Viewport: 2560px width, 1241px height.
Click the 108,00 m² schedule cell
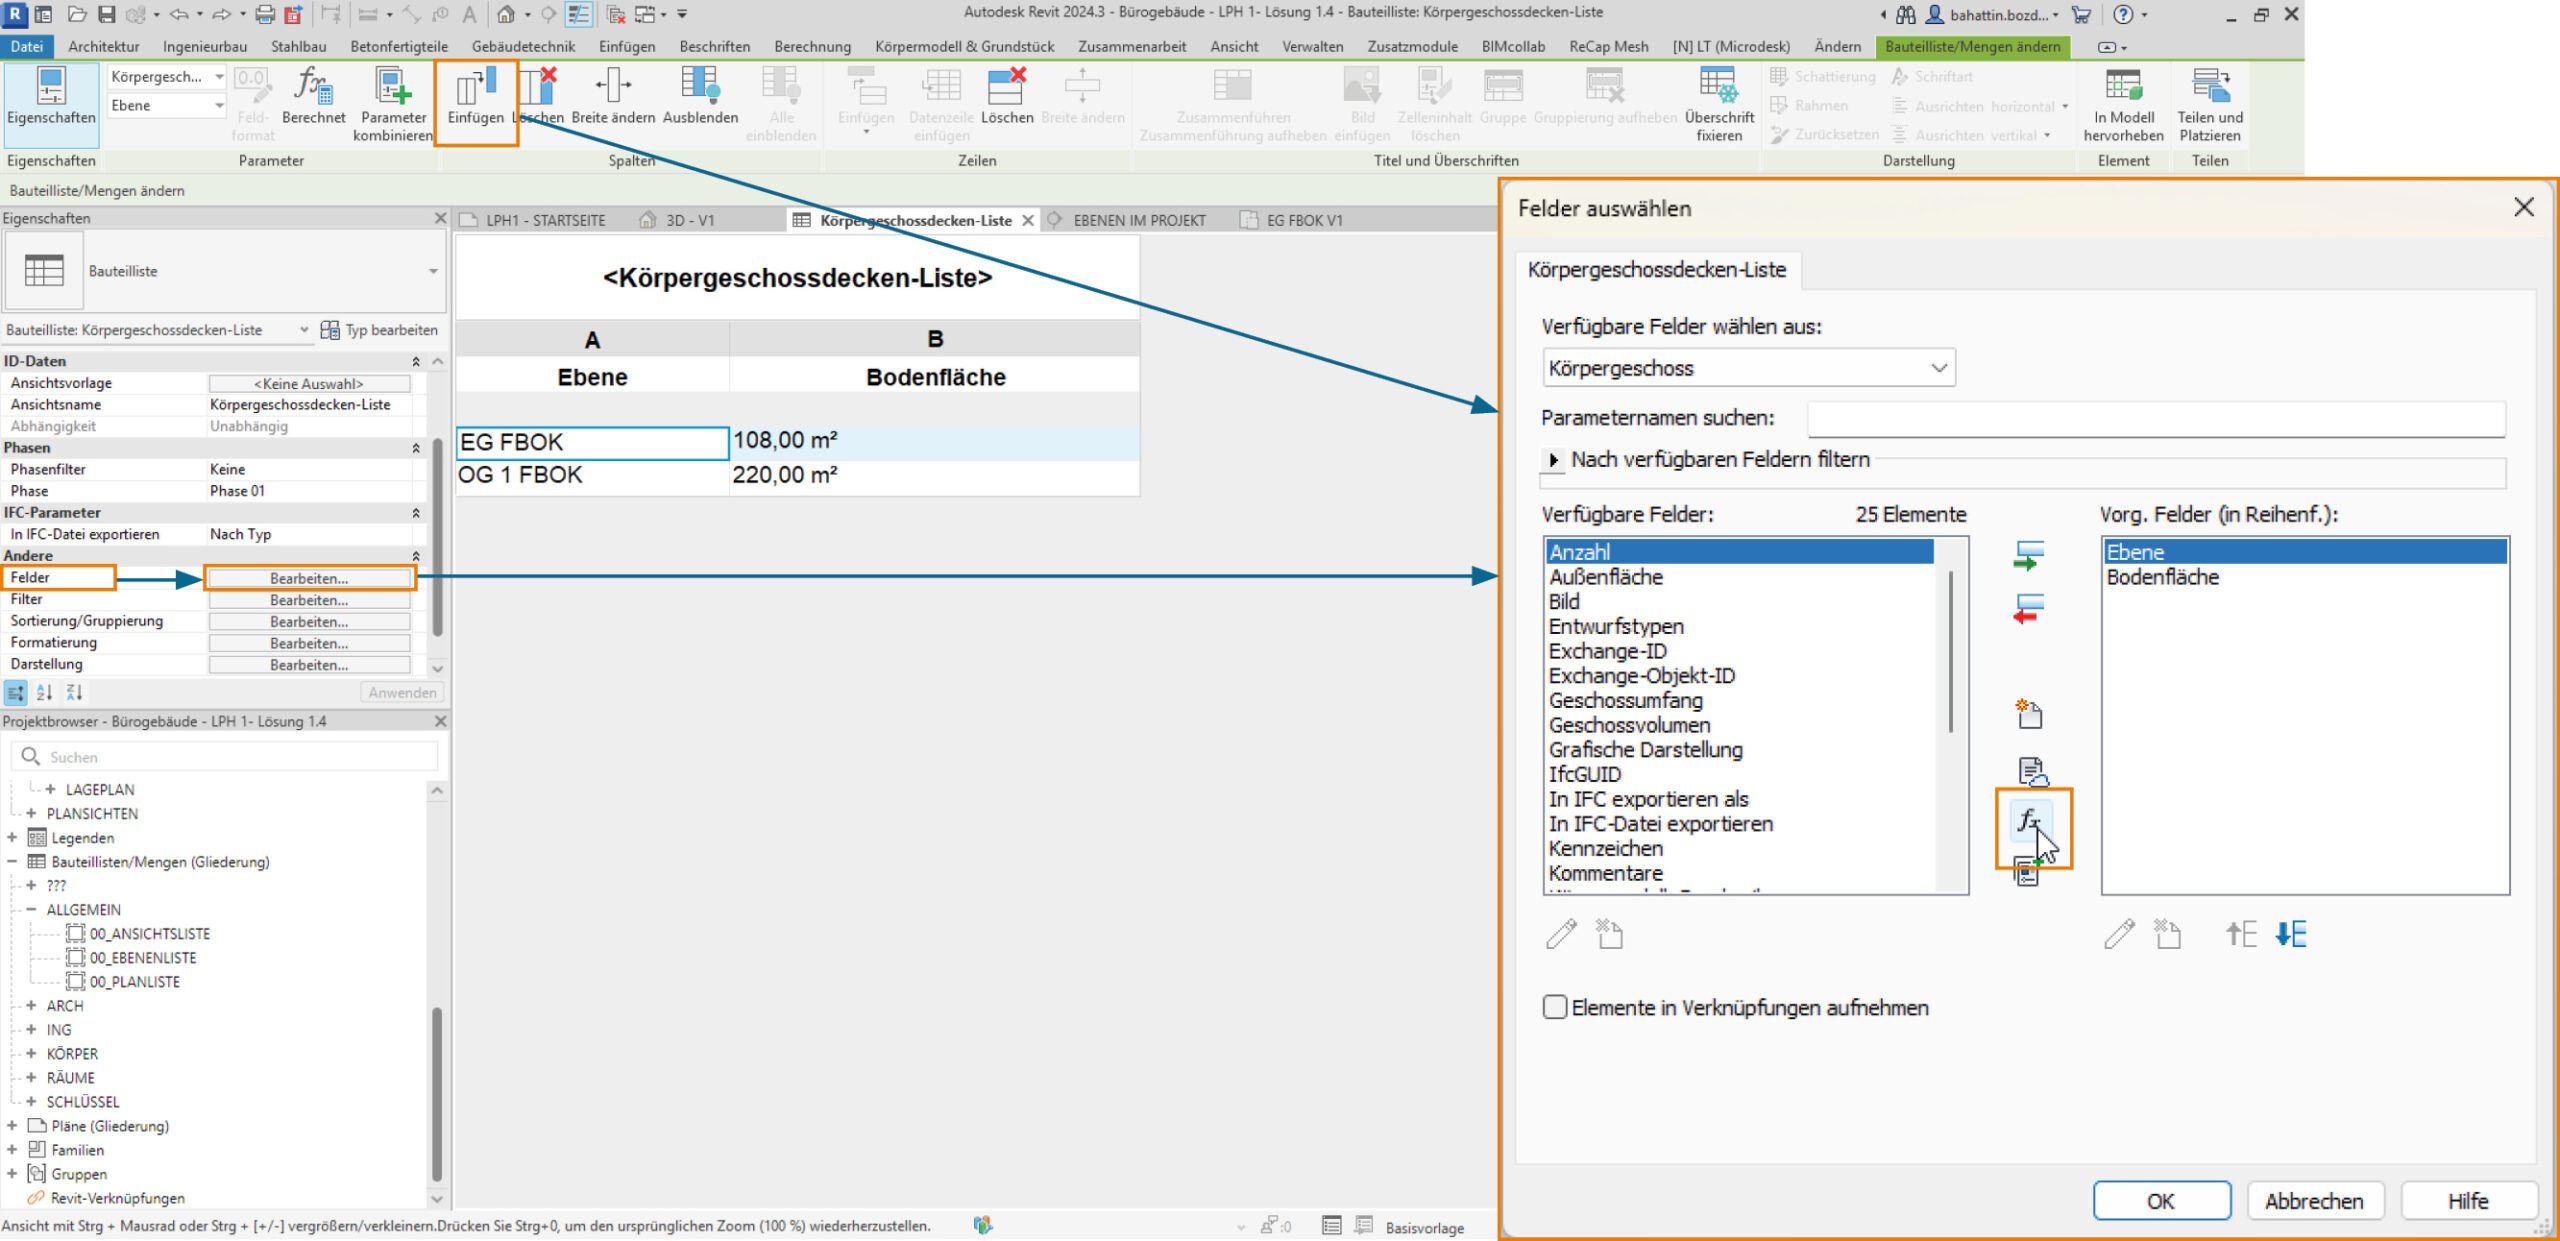click(x=934, y=441)
